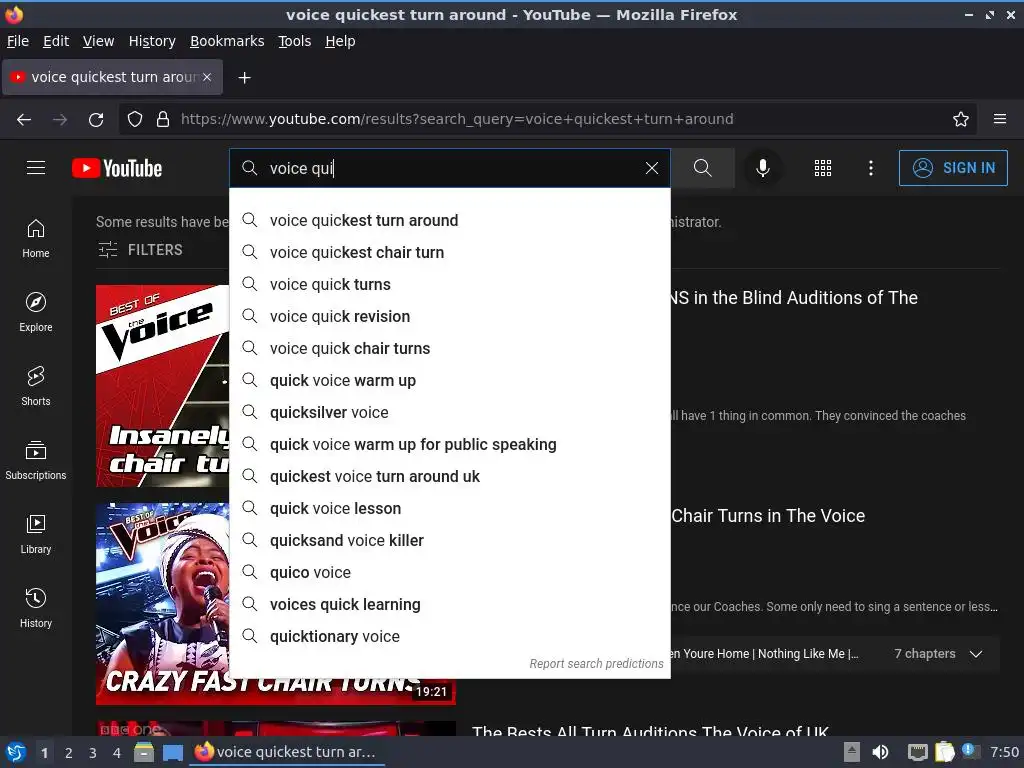This screenshot has height=768, width=1024.
Task: Open Shorts in the sidebar
Action: pos(36,386)
